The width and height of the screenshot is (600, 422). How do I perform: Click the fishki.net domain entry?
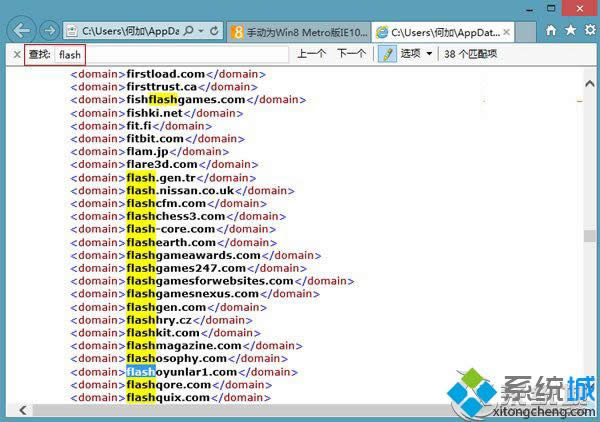pyautogui.click(x=157, y=113)
